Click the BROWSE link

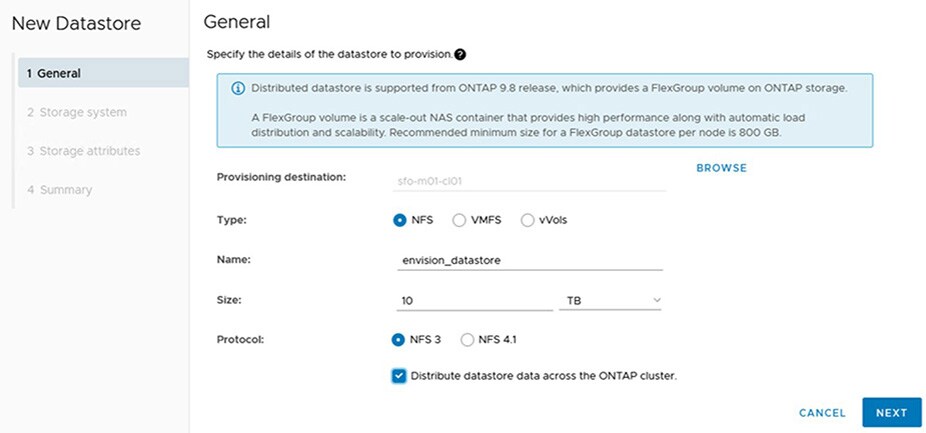click(721, 168)
